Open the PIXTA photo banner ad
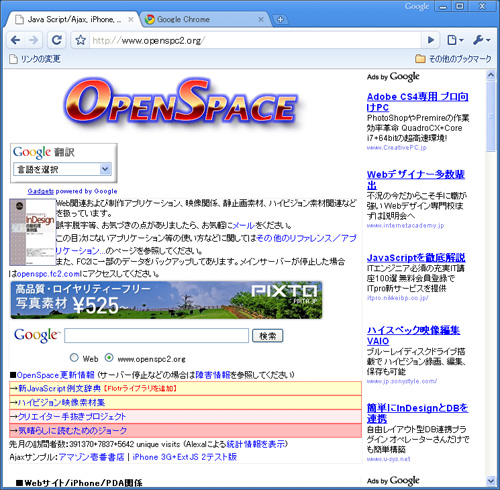The width and height of the screenshot is (500, 490). coord(166,300)
